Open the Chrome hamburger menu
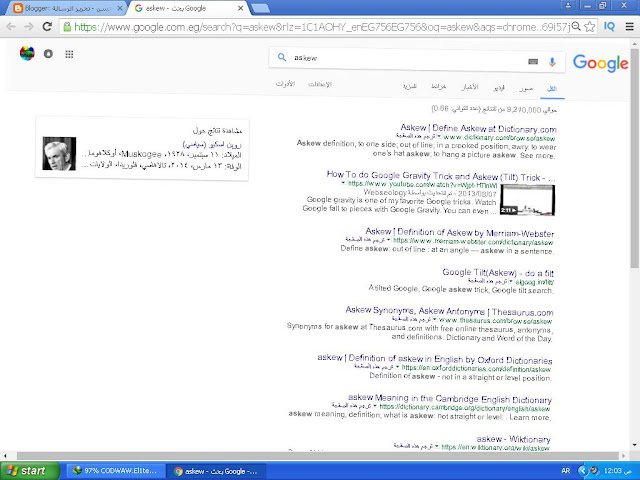The height and width of the screenshot is (480, 640). pyautogui.click(x=629, y=27)
